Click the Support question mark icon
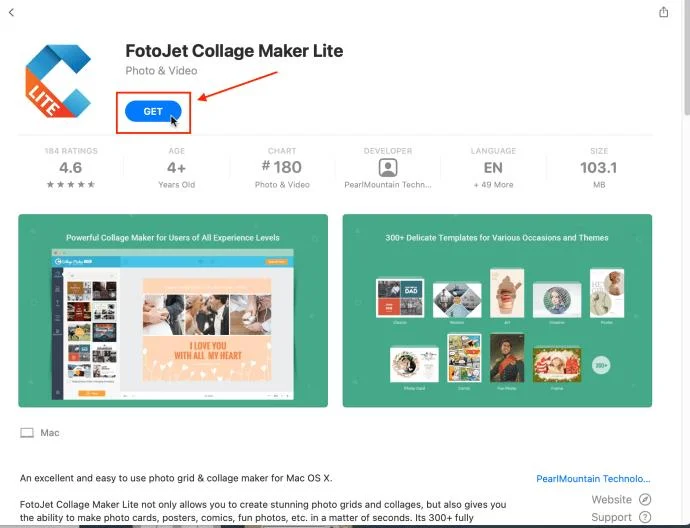 tap(645, 517)
